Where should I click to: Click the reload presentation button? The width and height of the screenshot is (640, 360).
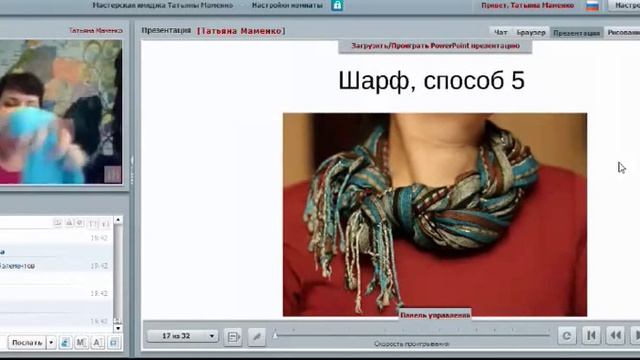[x=567, y=336]
